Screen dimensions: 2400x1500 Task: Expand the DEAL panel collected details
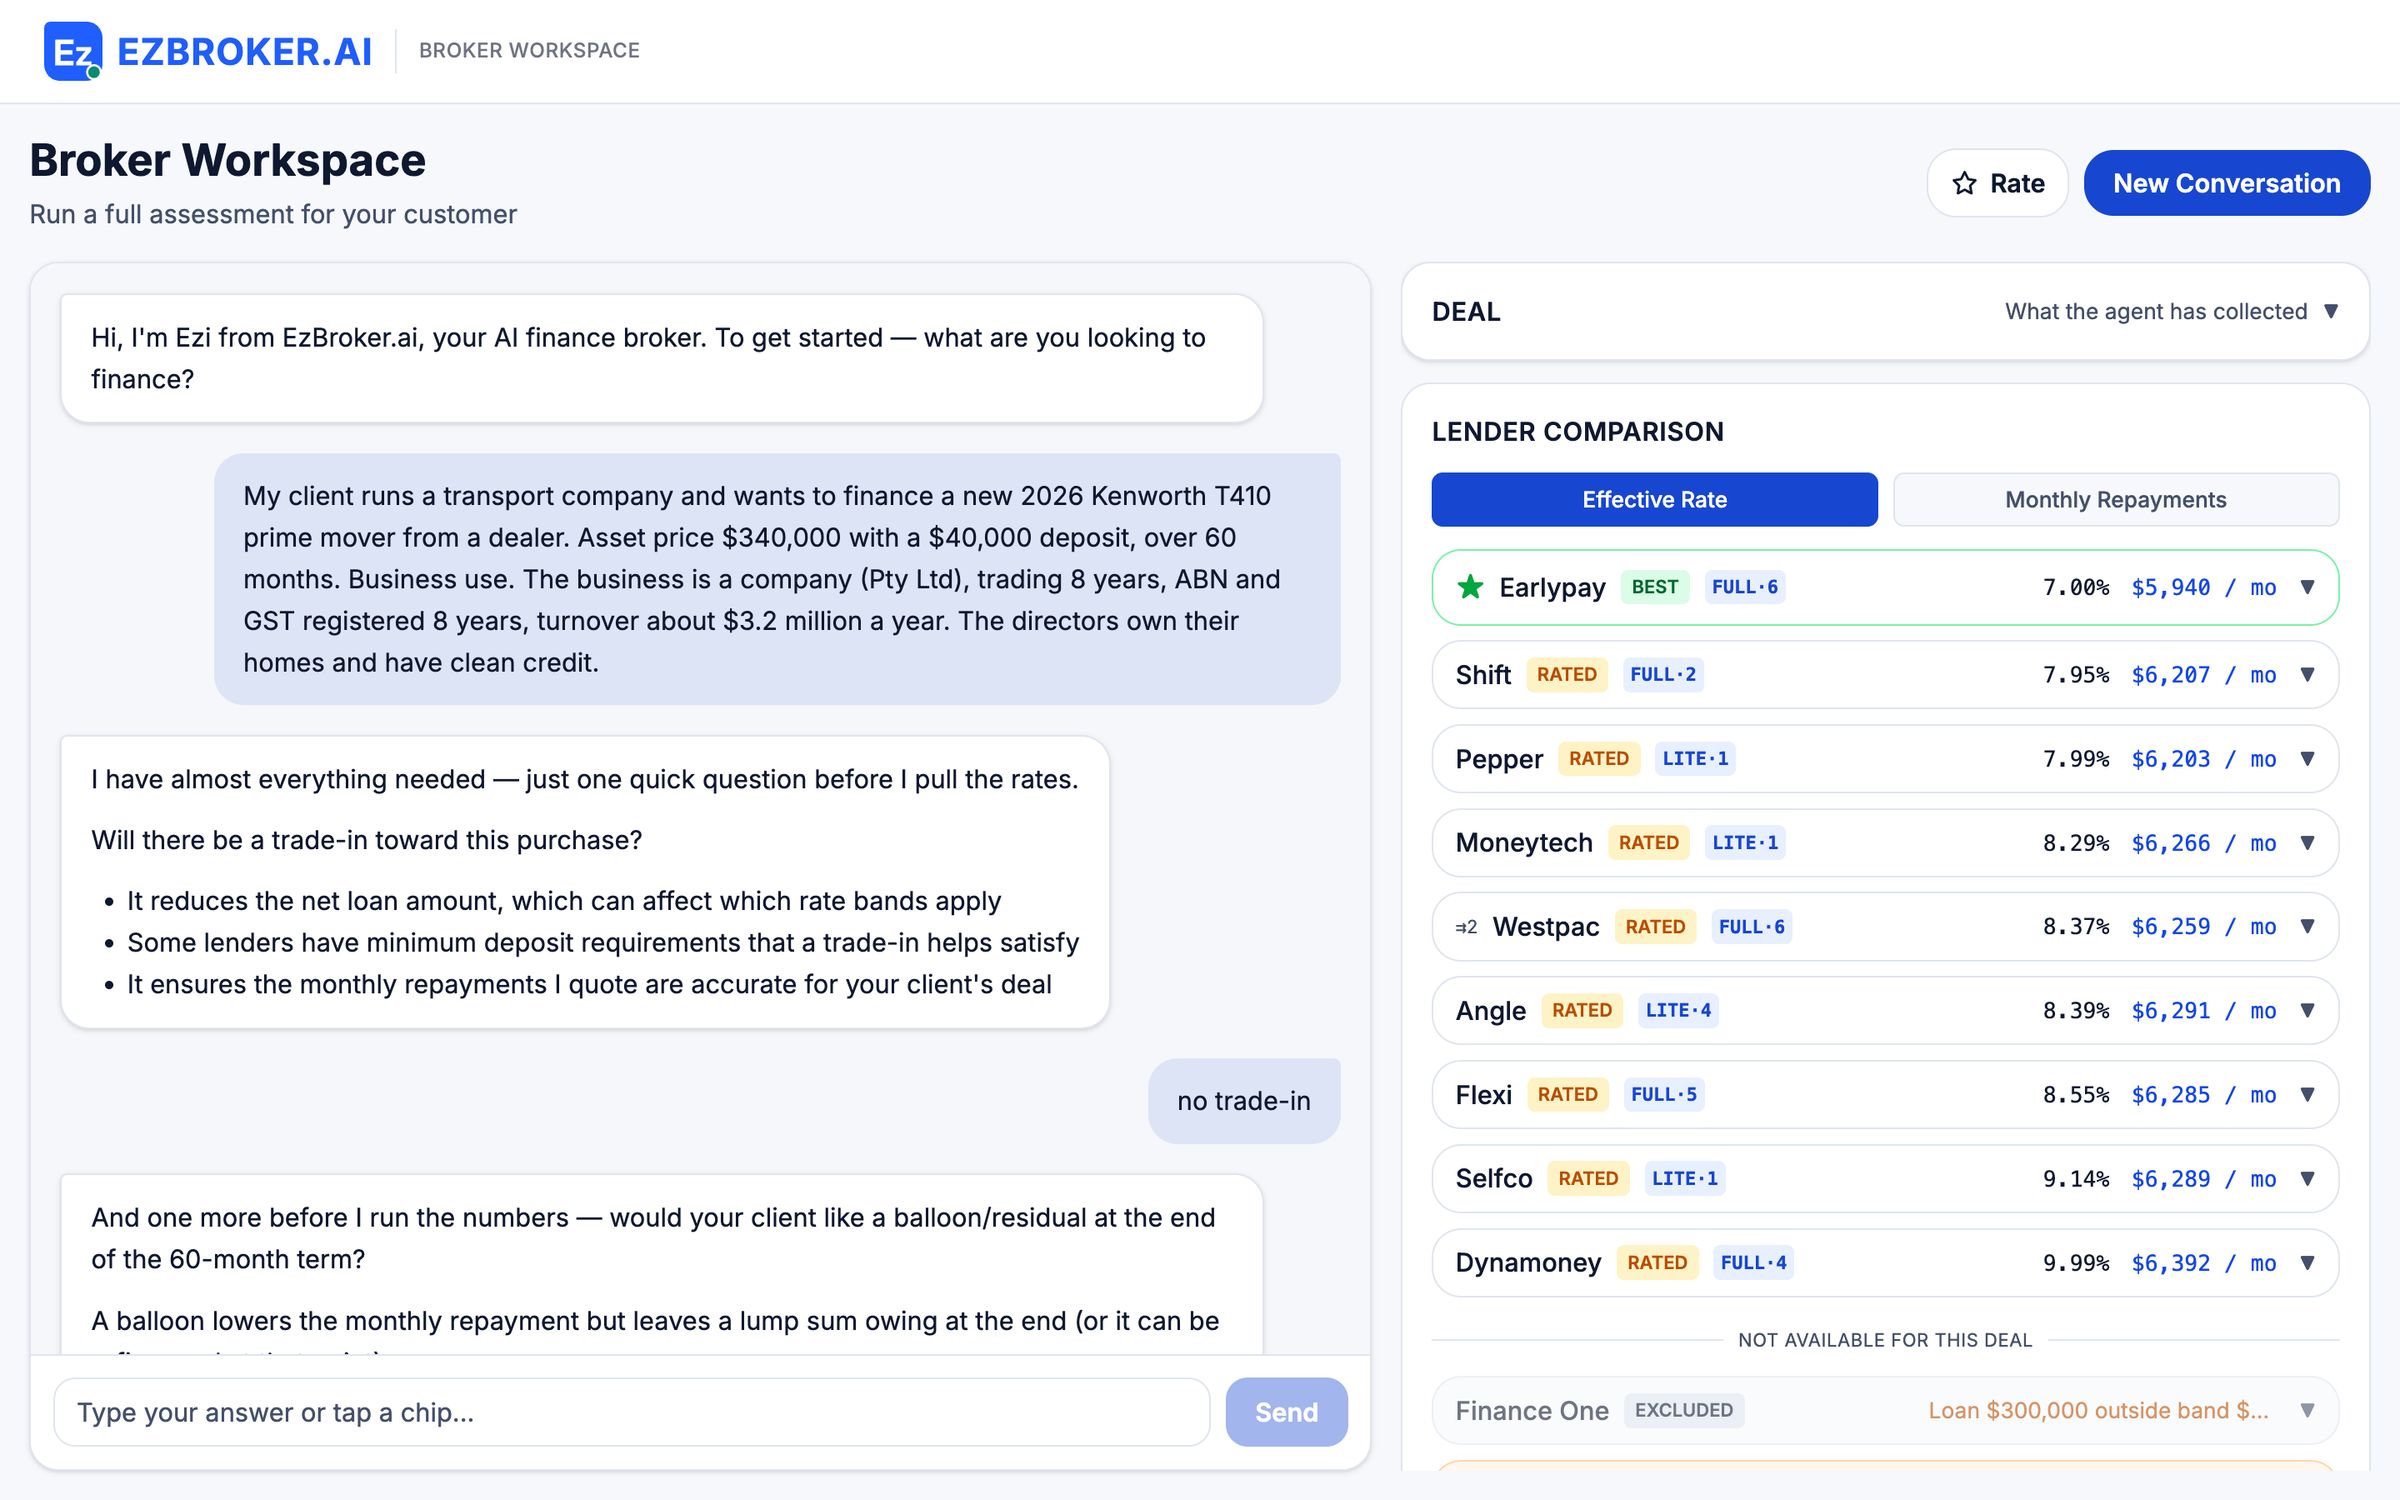coord(2331,311)
